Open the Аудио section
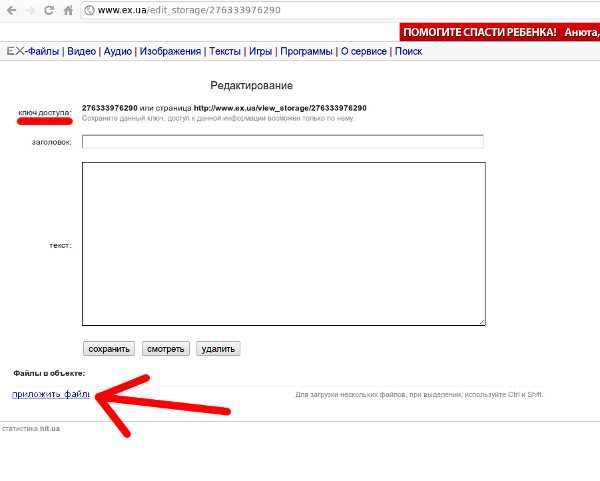The height and width of the screenshot is (481, 600). point(118,51)
